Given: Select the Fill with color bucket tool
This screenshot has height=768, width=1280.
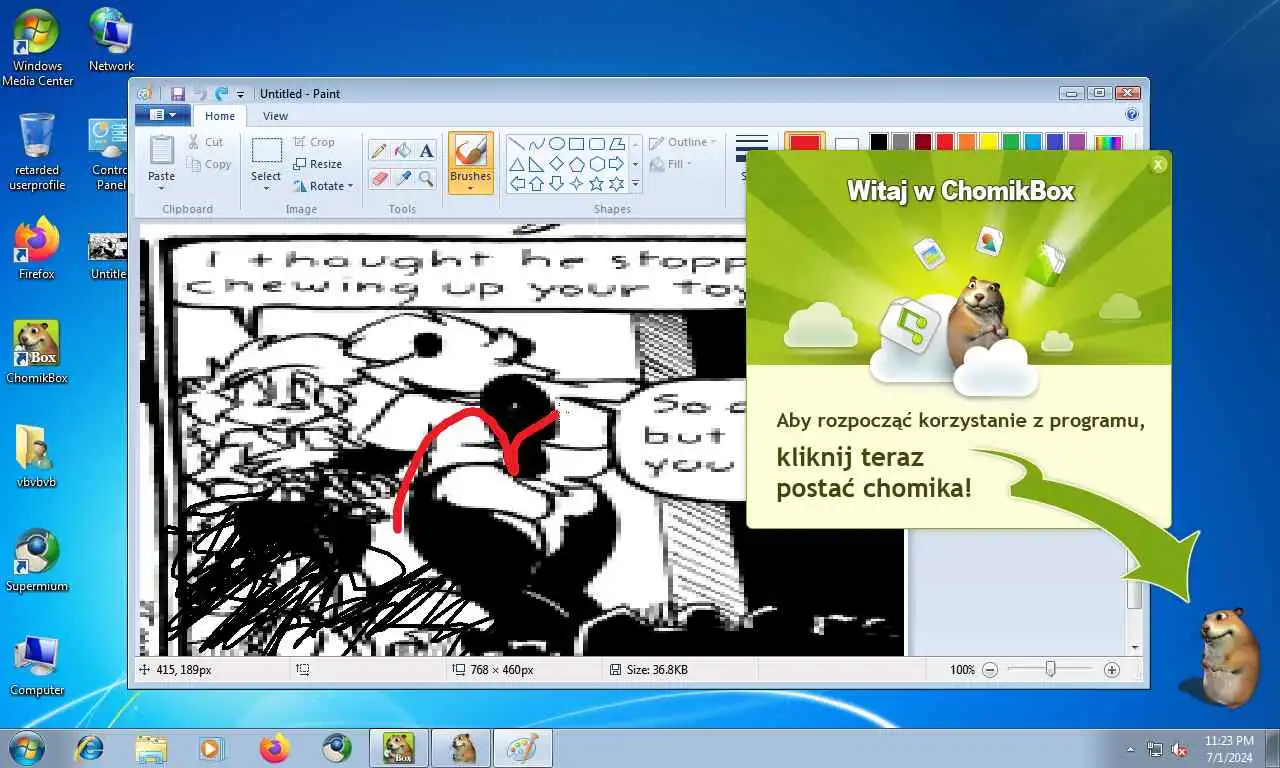Looking at the screenshot, I should pyautogui.click(x=402, y=151).
